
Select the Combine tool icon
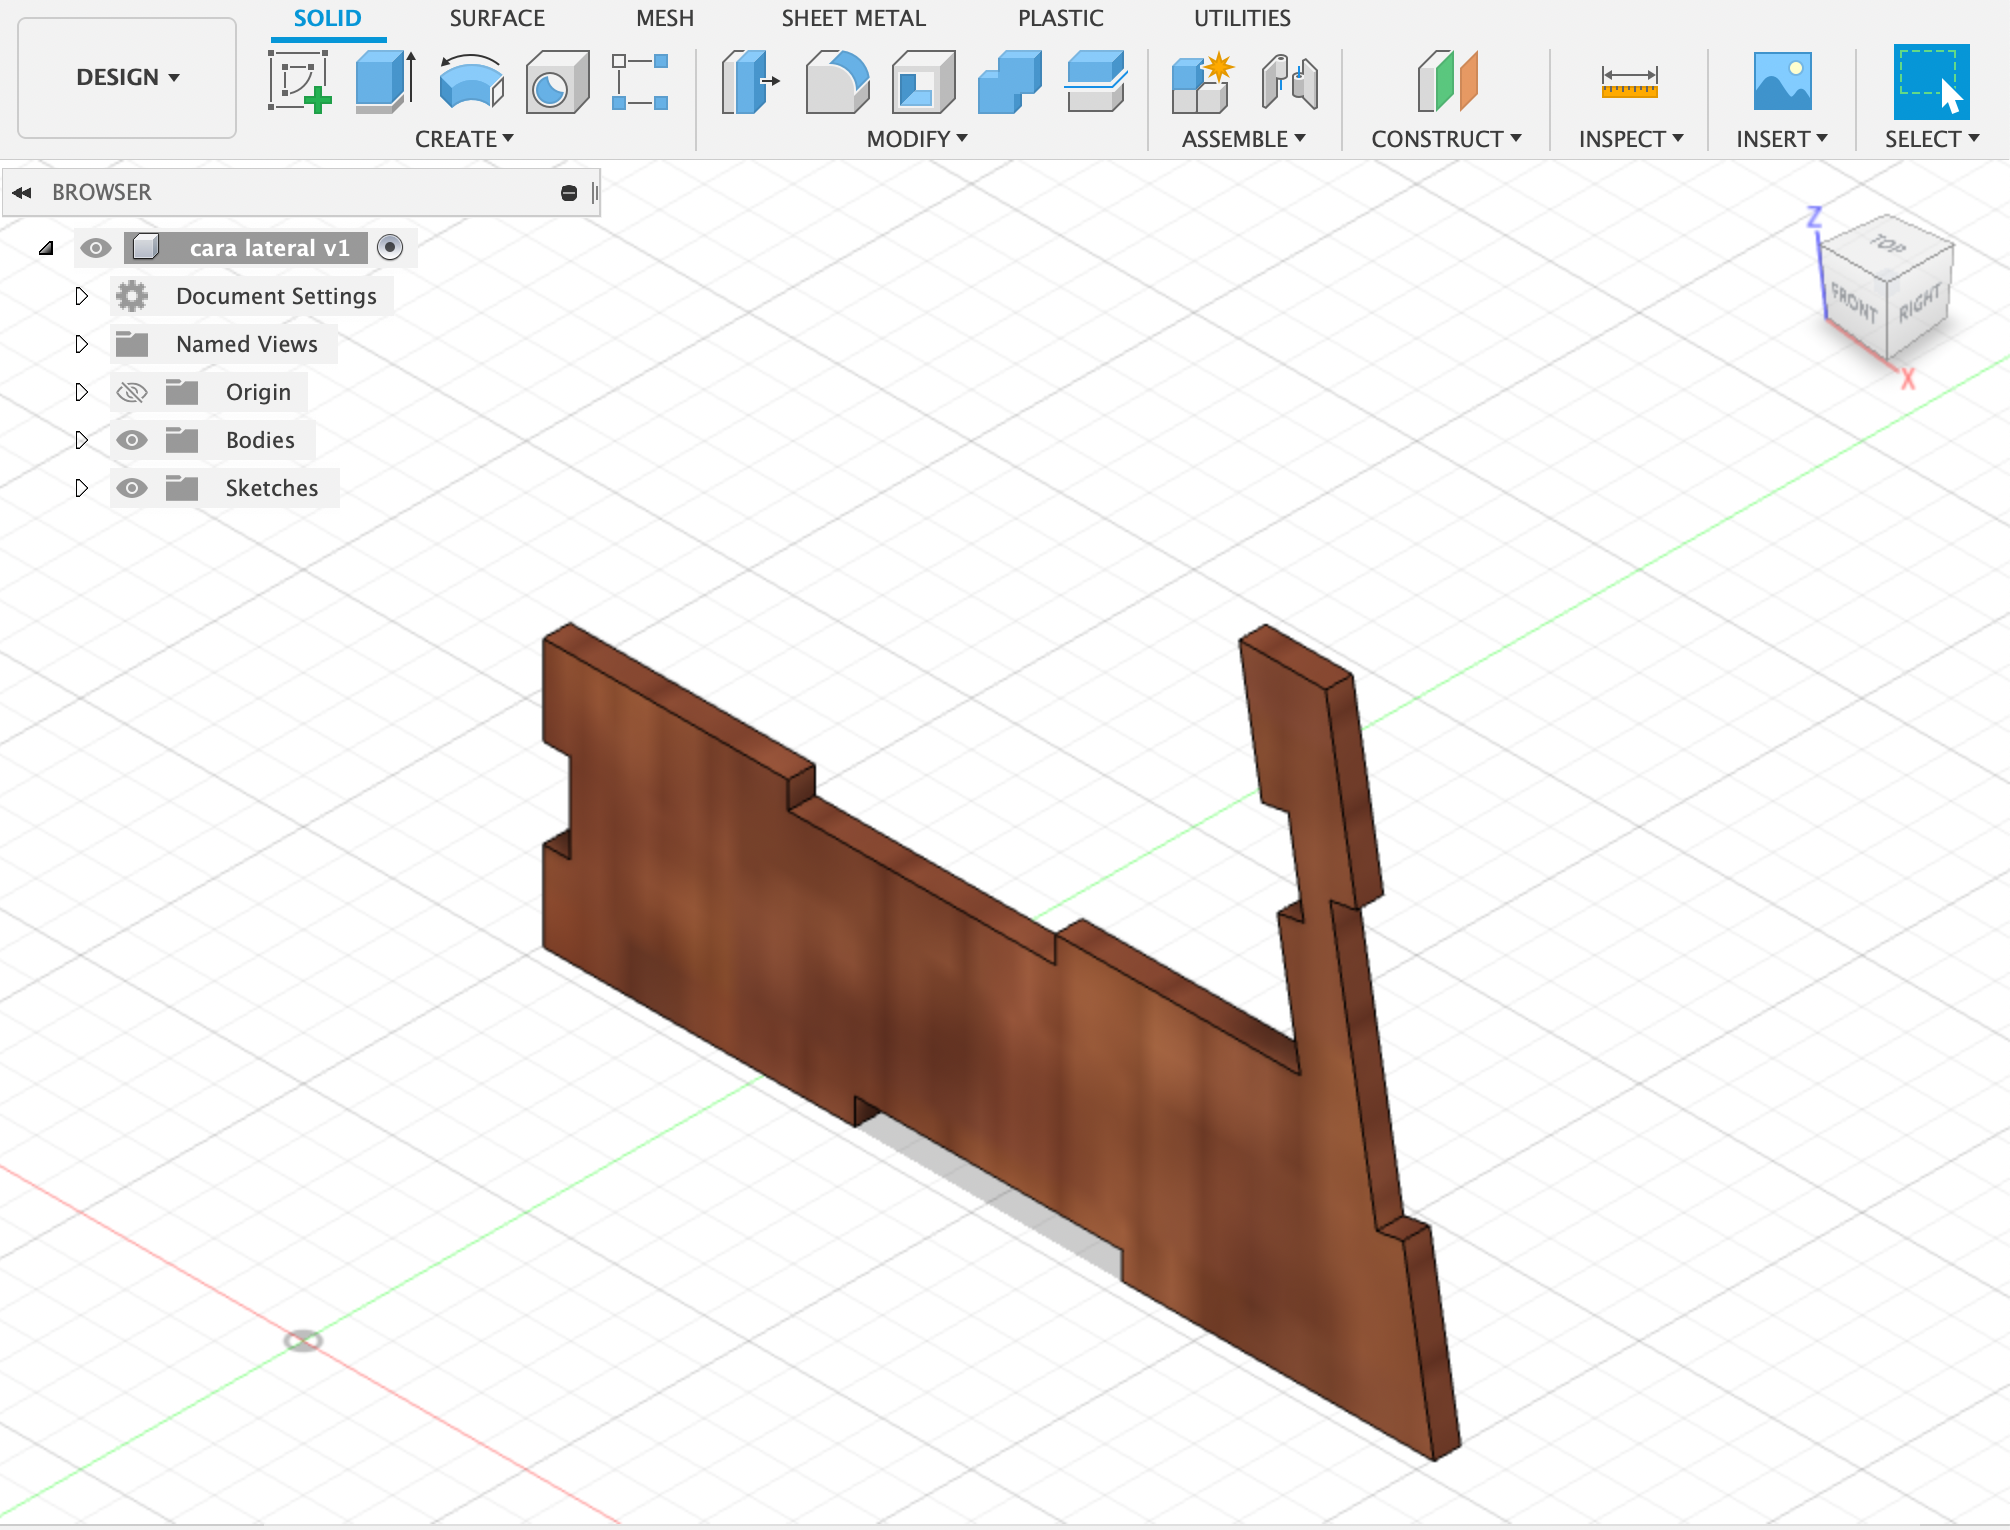click(1014, 80)
